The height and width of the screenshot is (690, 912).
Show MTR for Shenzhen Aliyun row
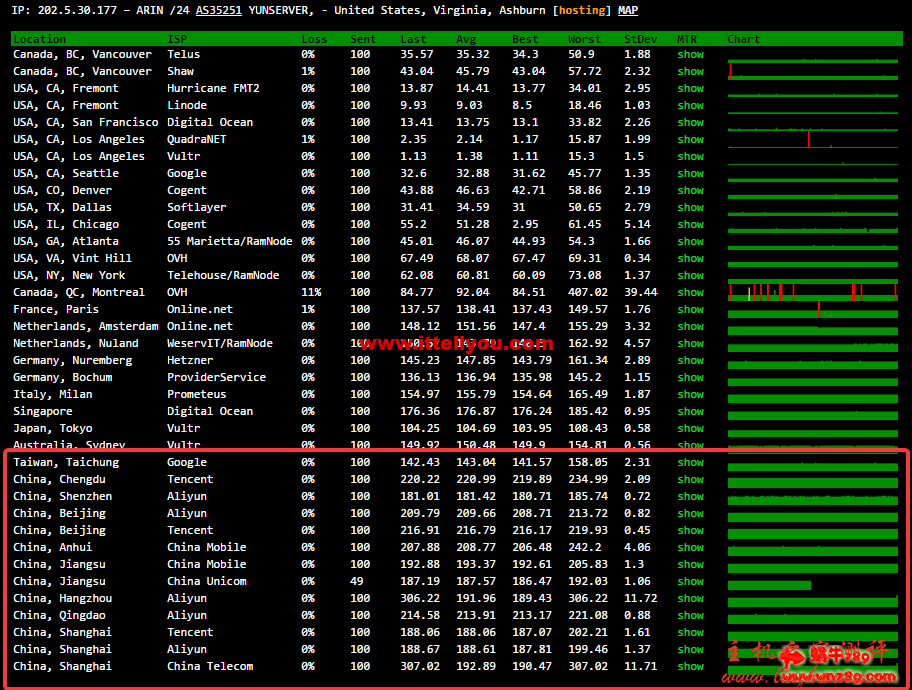click(x=690, y=496)
